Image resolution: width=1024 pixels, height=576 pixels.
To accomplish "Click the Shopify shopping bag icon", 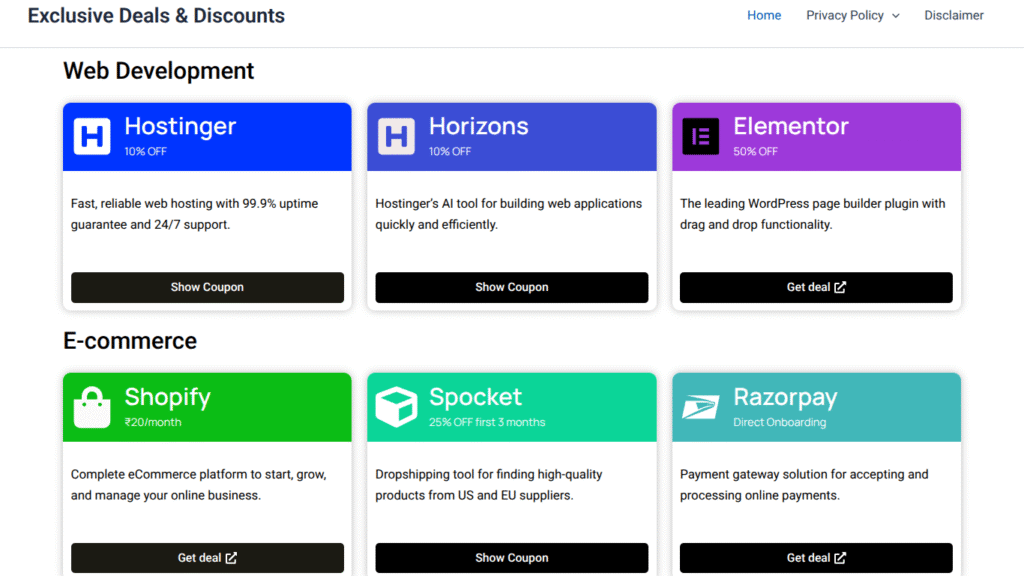I will (x=92, y=407).
